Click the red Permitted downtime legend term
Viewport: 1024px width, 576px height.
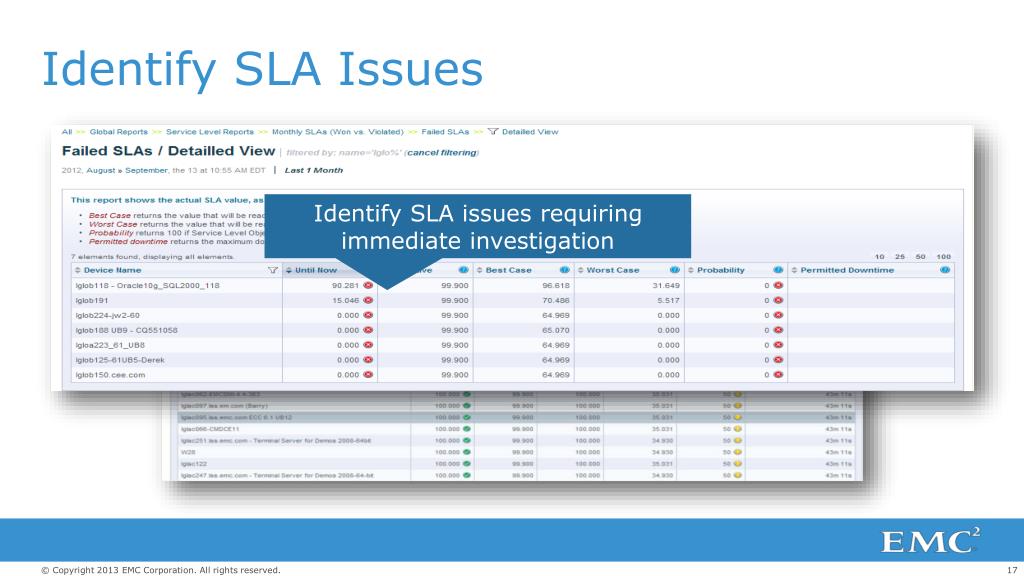[x=128, y=242]
